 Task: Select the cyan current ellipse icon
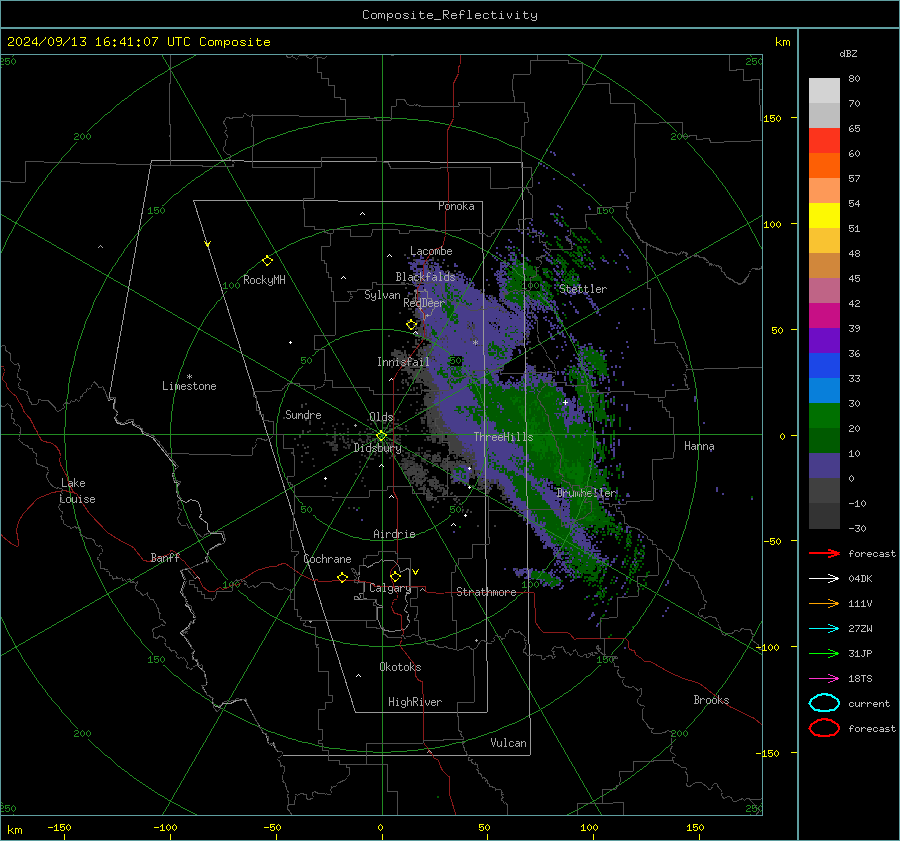pyautogui.click(x=824, y=703)
